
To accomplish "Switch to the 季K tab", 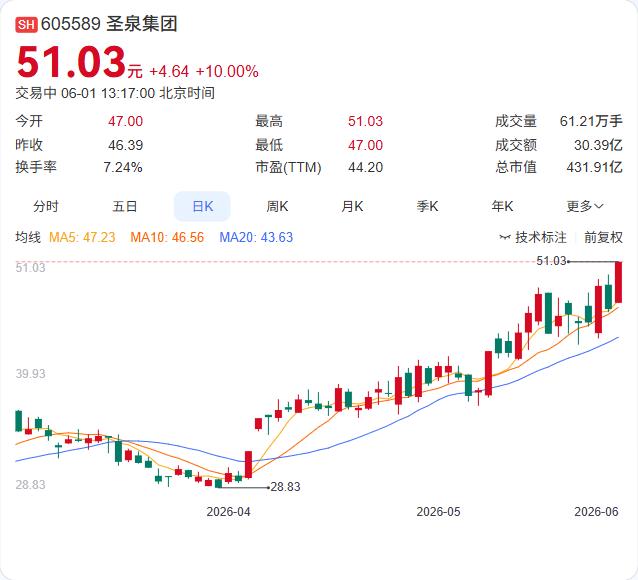I will (427, 206).
